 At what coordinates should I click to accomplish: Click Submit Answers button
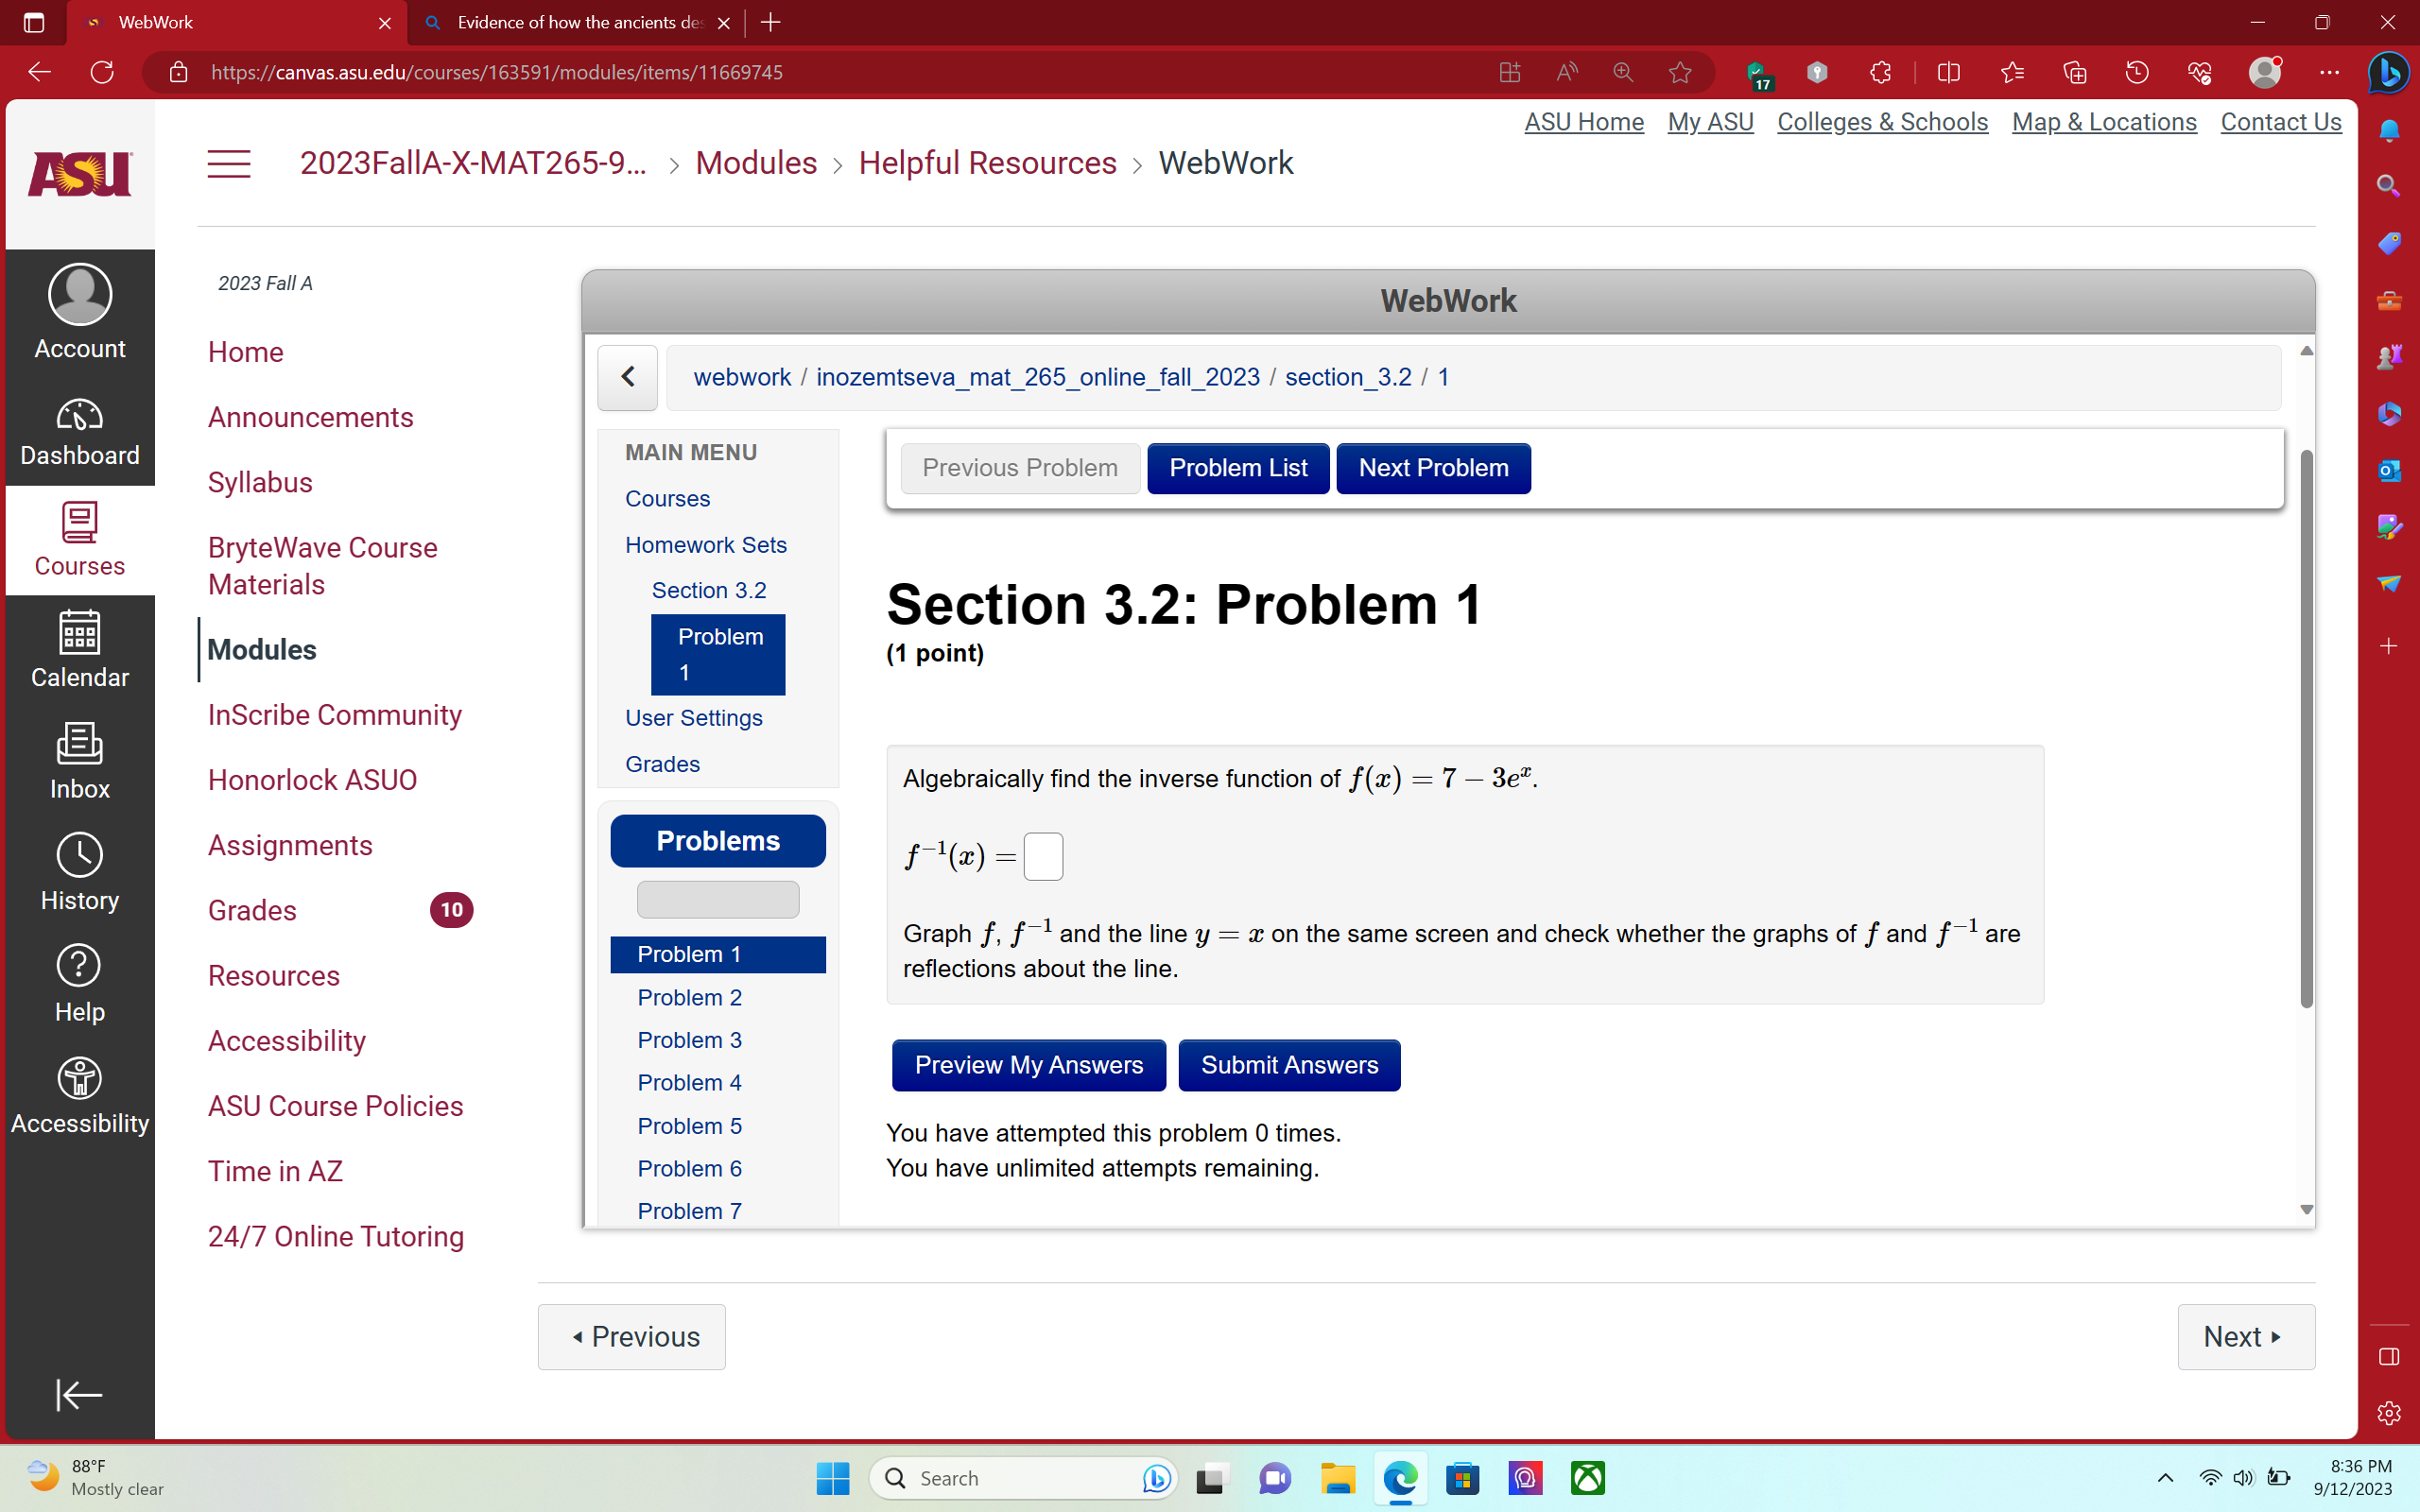1289,1065
